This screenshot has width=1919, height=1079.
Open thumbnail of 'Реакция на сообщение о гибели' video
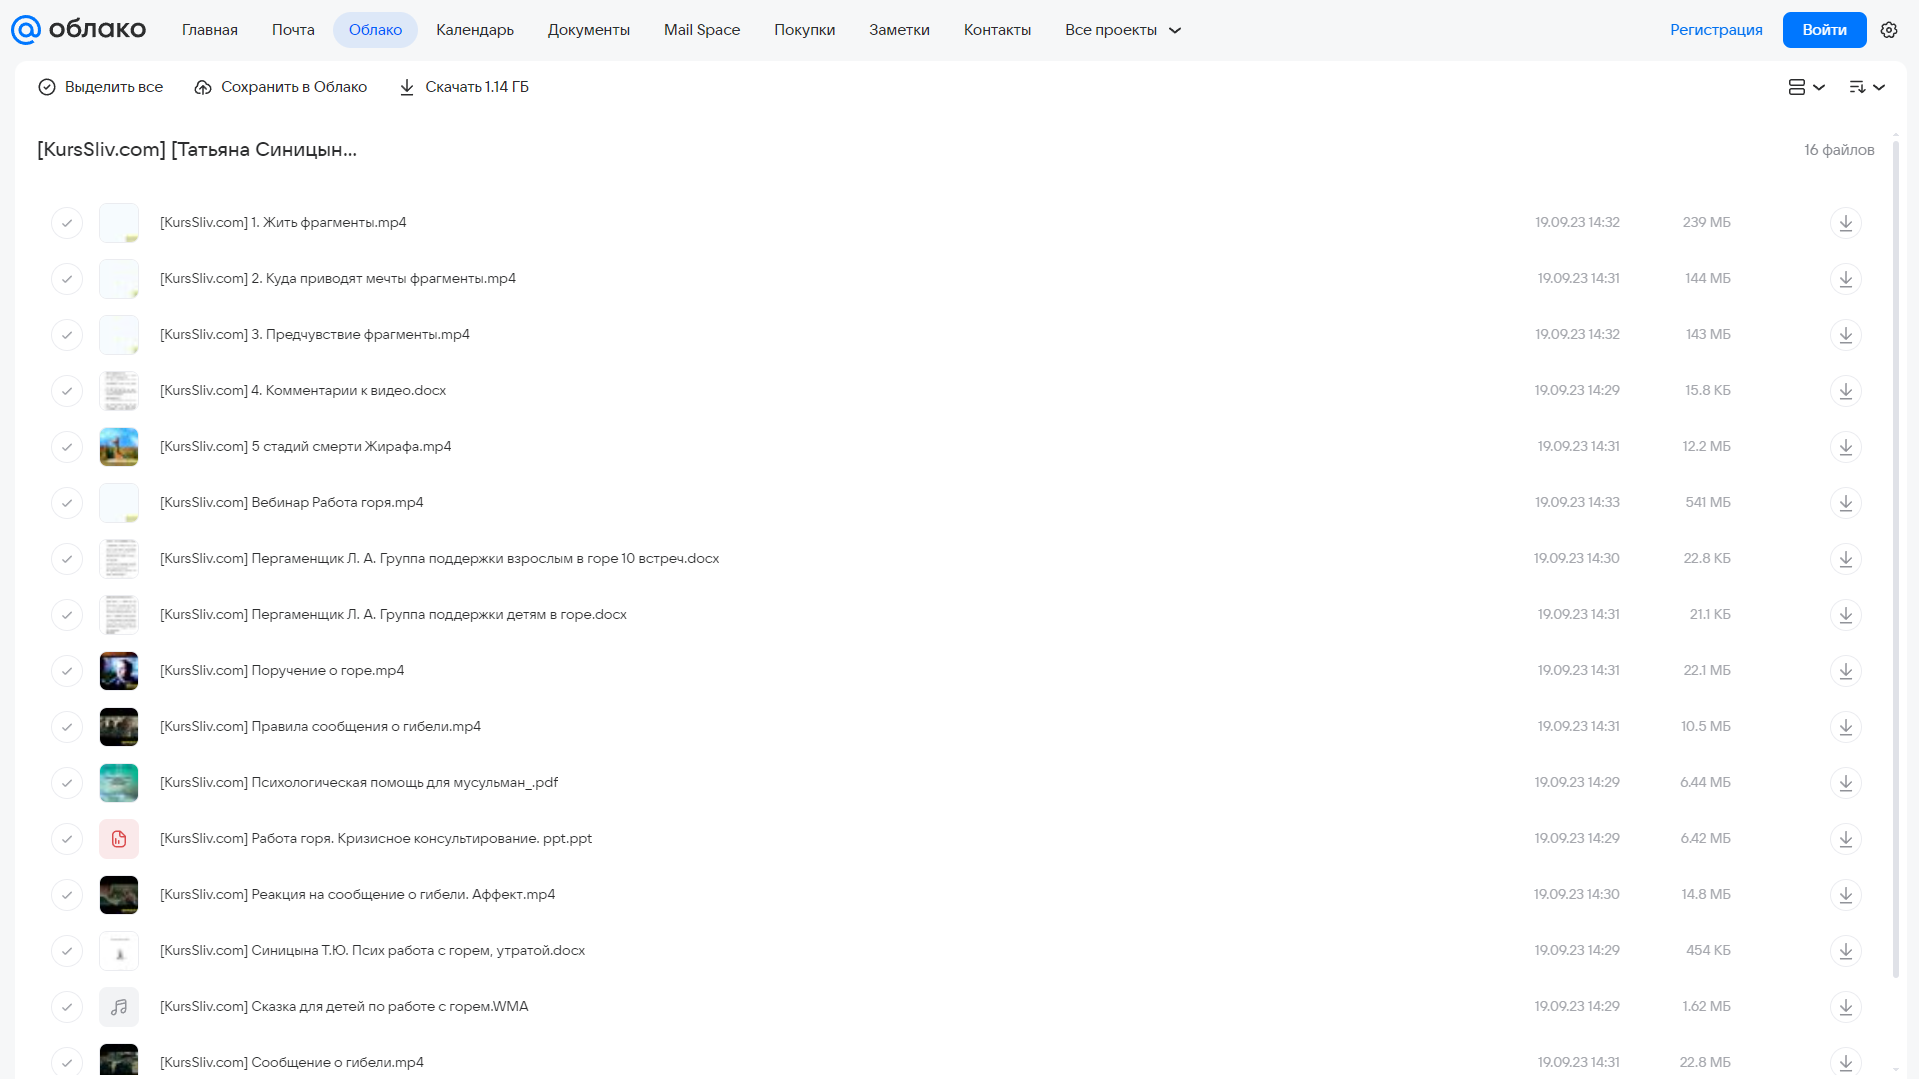[119, 895]
